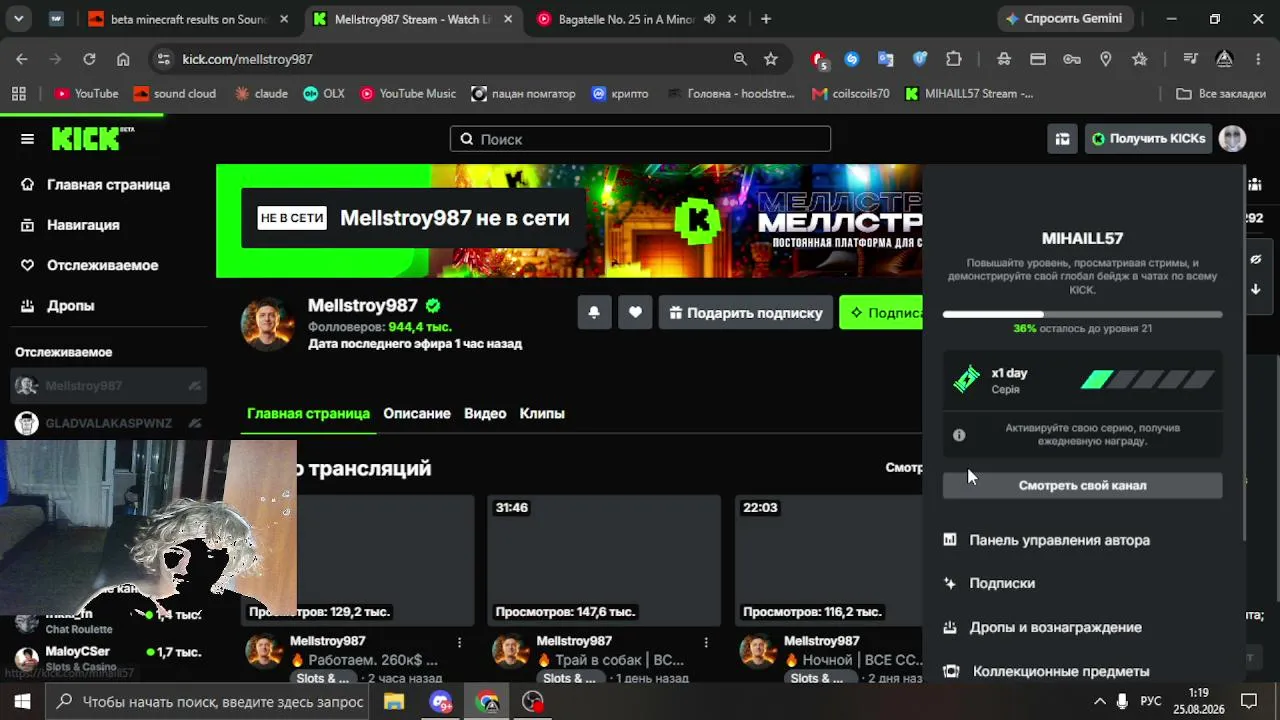Click the Google Translate extension icon
Viewport: 1280px width, 720px height.
886,59
